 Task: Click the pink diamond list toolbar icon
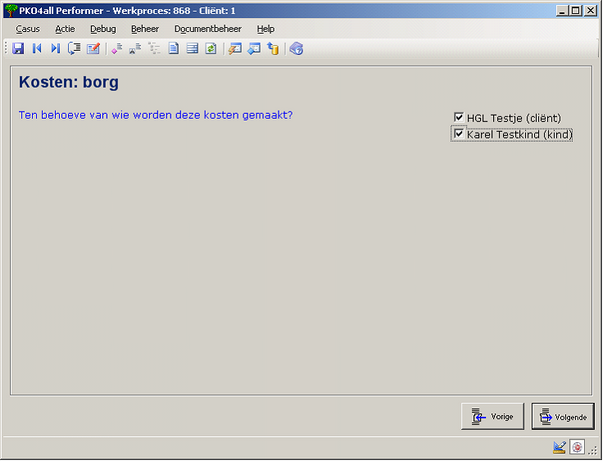pyautogui.click(x=117, y=48)
